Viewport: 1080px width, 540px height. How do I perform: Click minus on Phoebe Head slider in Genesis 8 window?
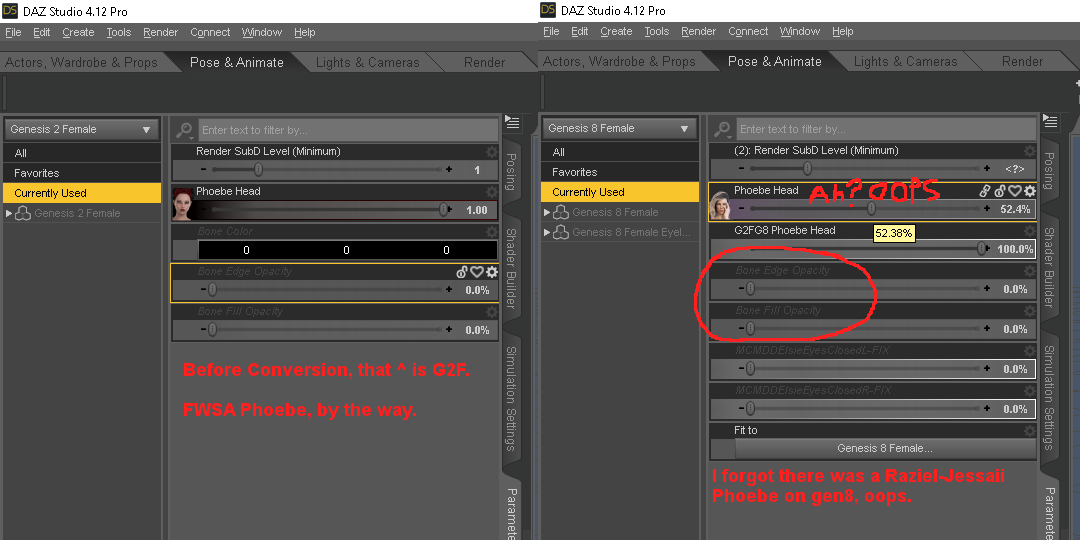pyautogui.click(x=741, y=208)
